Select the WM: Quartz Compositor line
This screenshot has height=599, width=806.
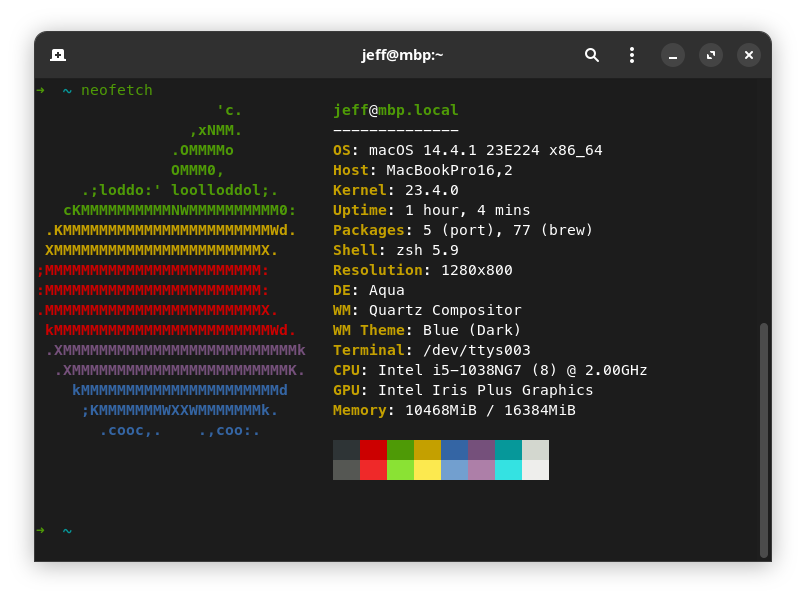[x=427, y=310]
